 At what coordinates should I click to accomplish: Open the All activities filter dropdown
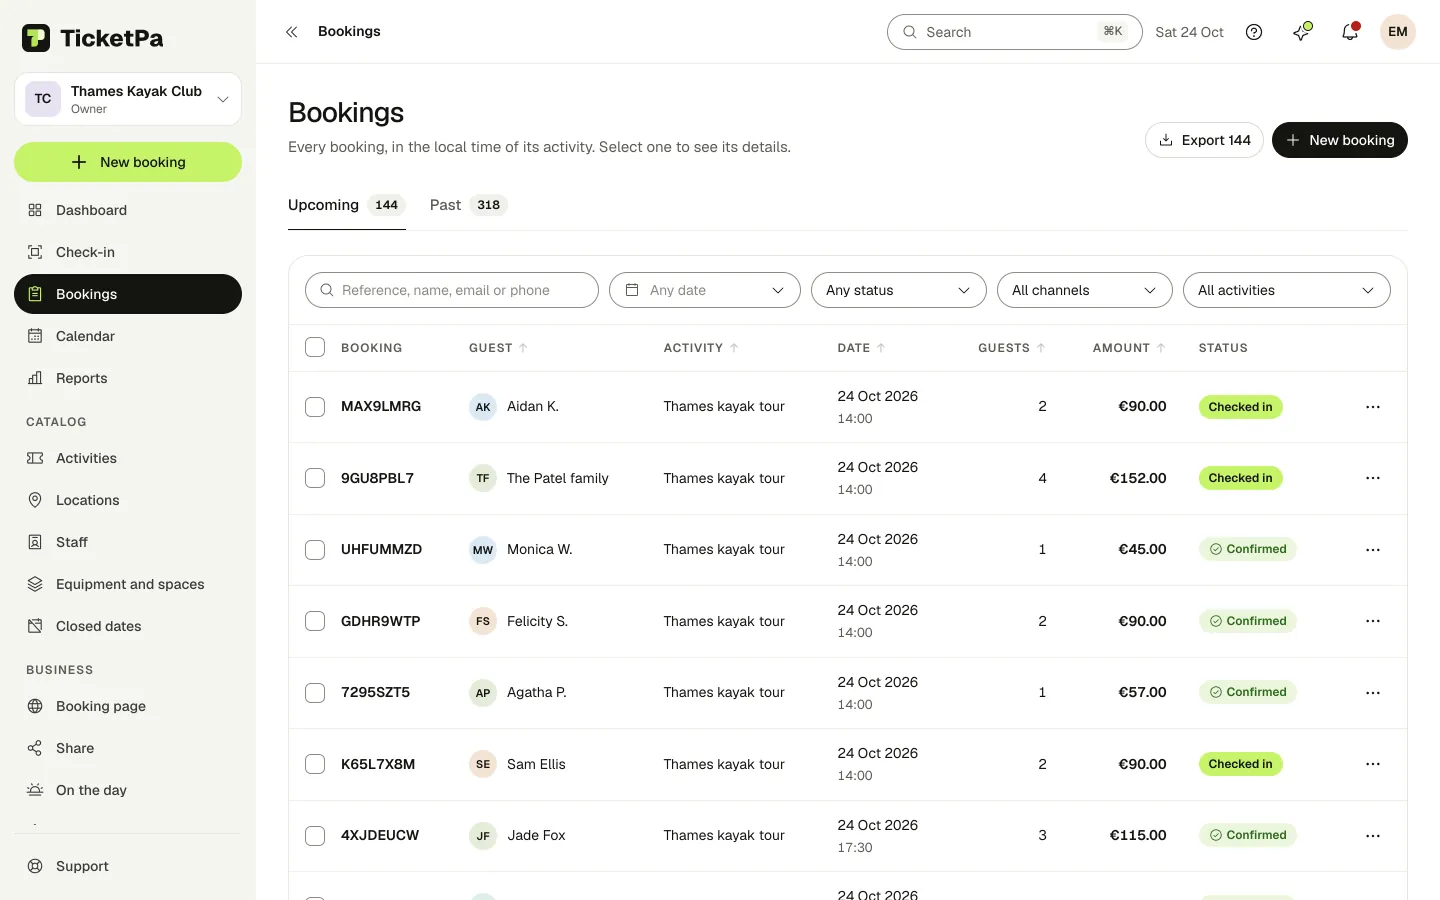[1287, 290]
